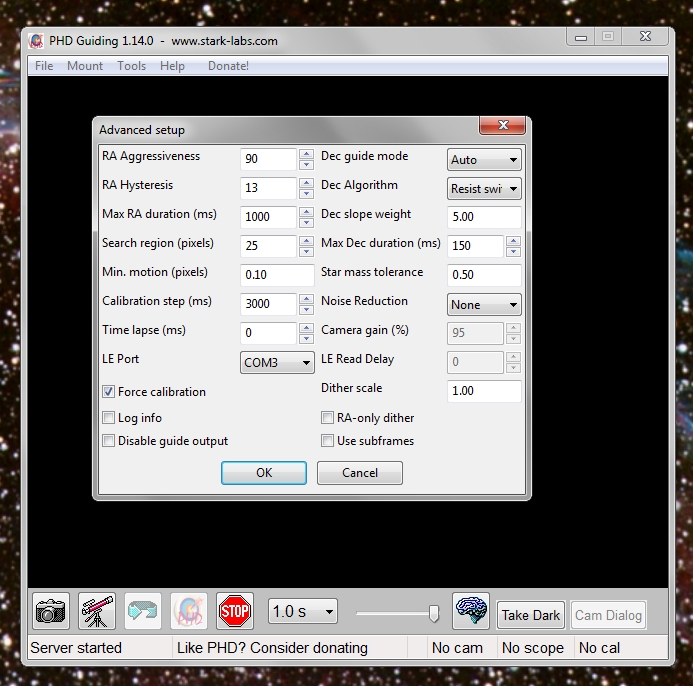The image size is (693, 686).
Task: Increase Max RA duration with up arrow
Action: point(306,212)
